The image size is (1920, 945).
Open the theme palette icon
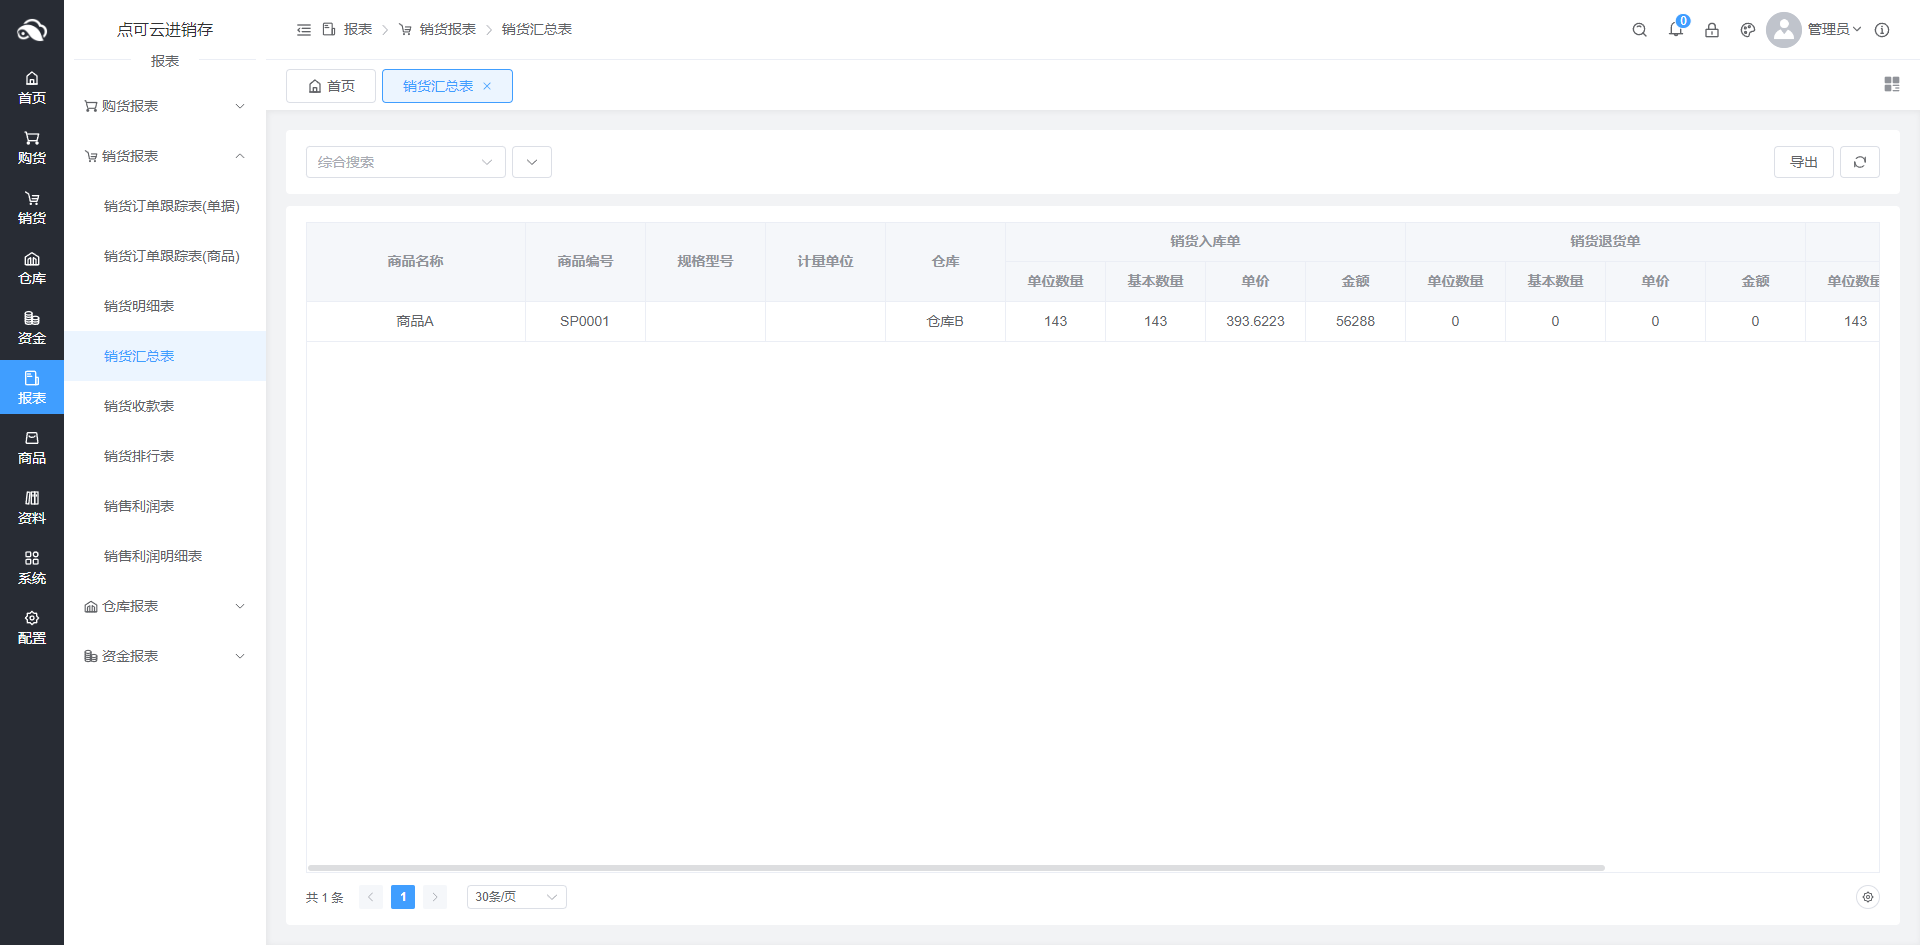(1747, 30)
